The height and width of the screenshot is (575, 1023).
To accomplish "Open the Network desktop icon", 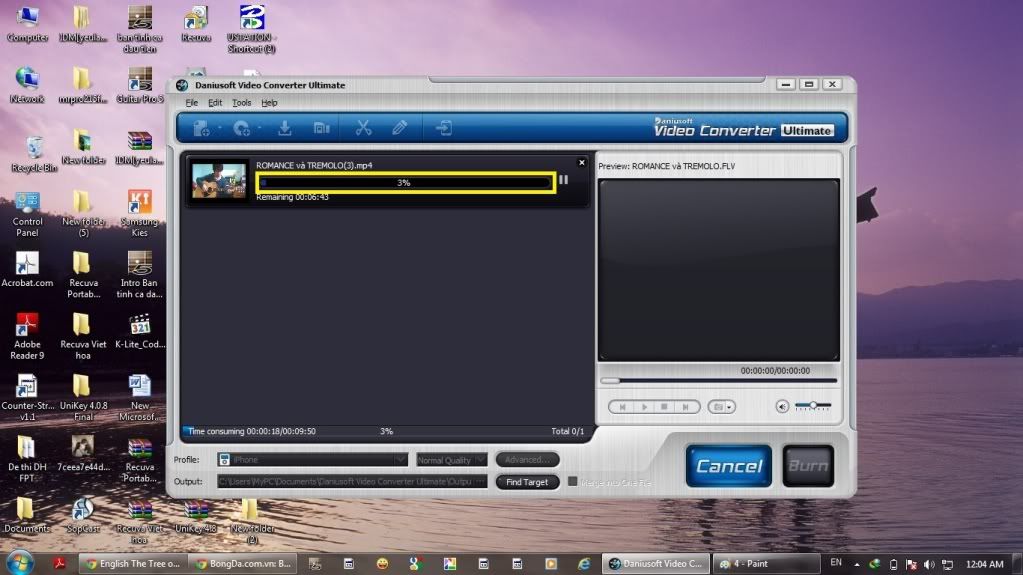I will pos(27,85).
